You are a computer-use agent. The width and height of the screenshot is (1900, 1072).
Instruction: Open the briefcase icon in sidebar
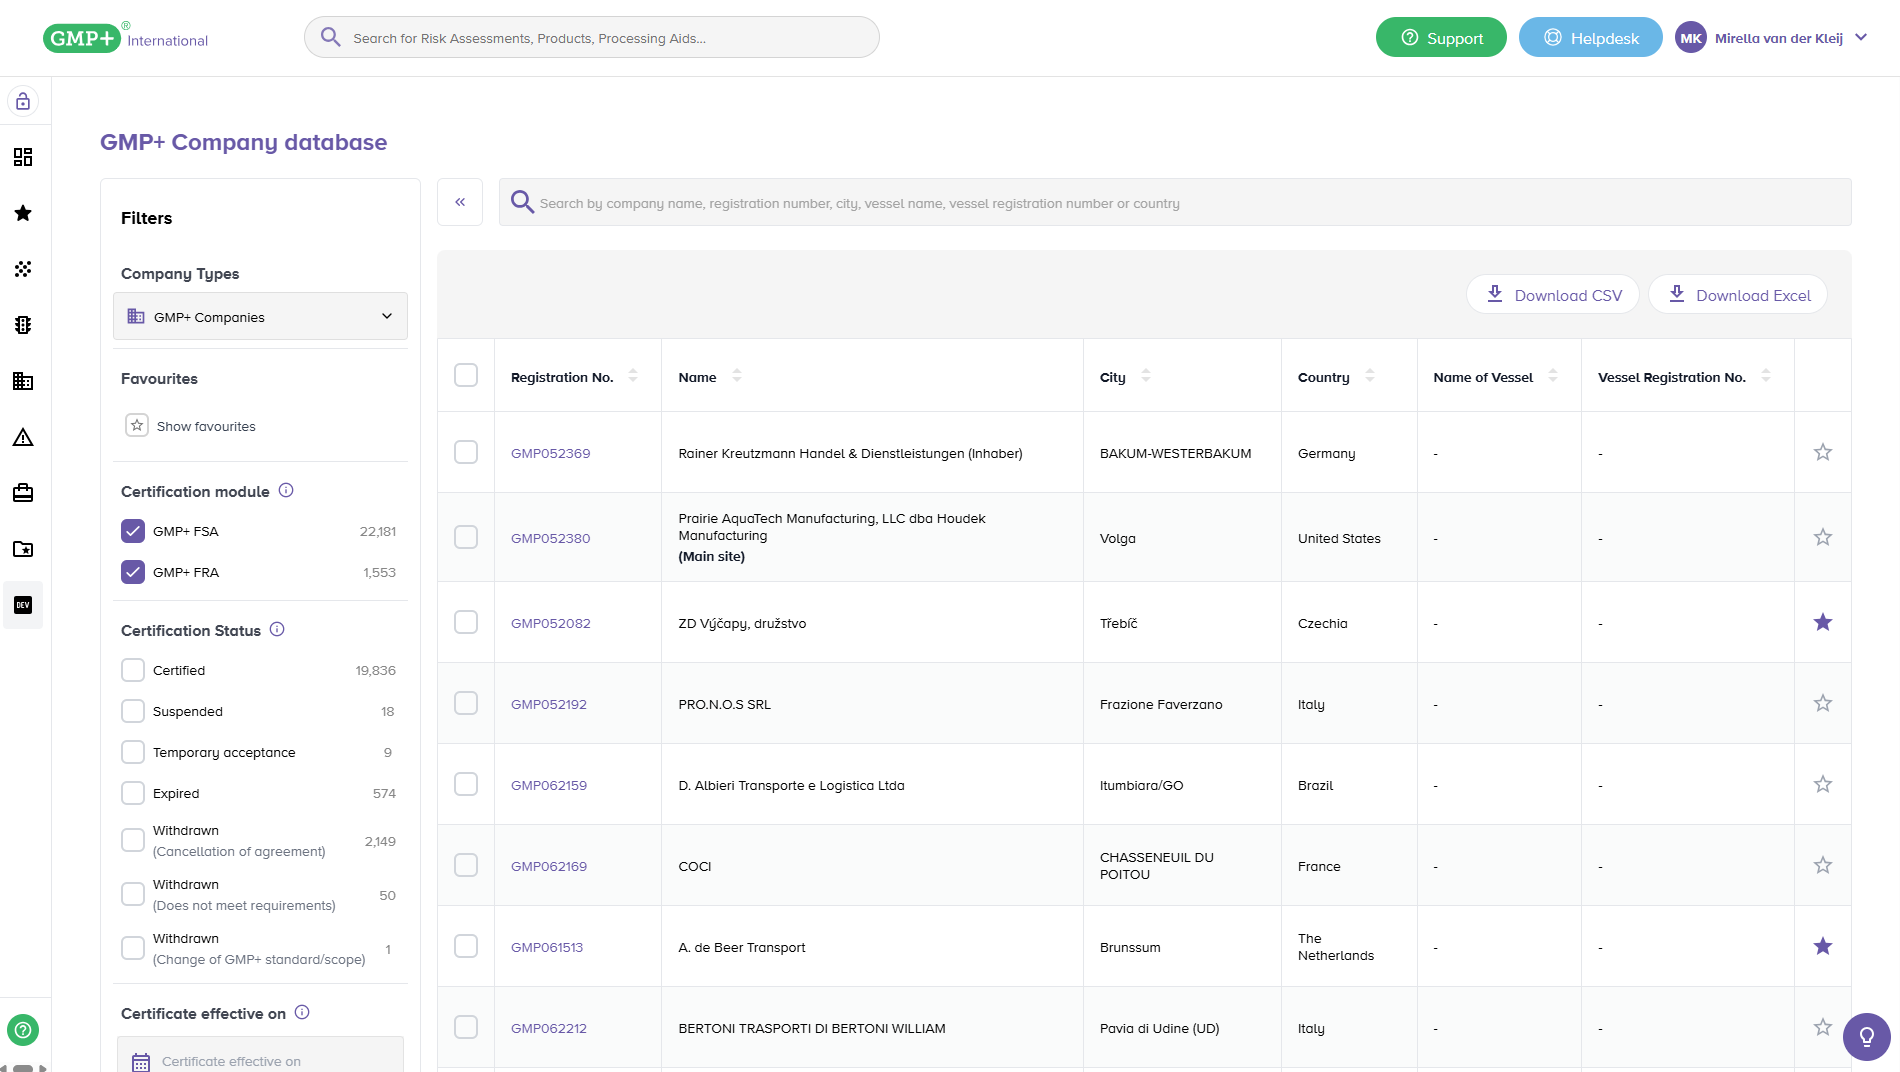[23, 493]
